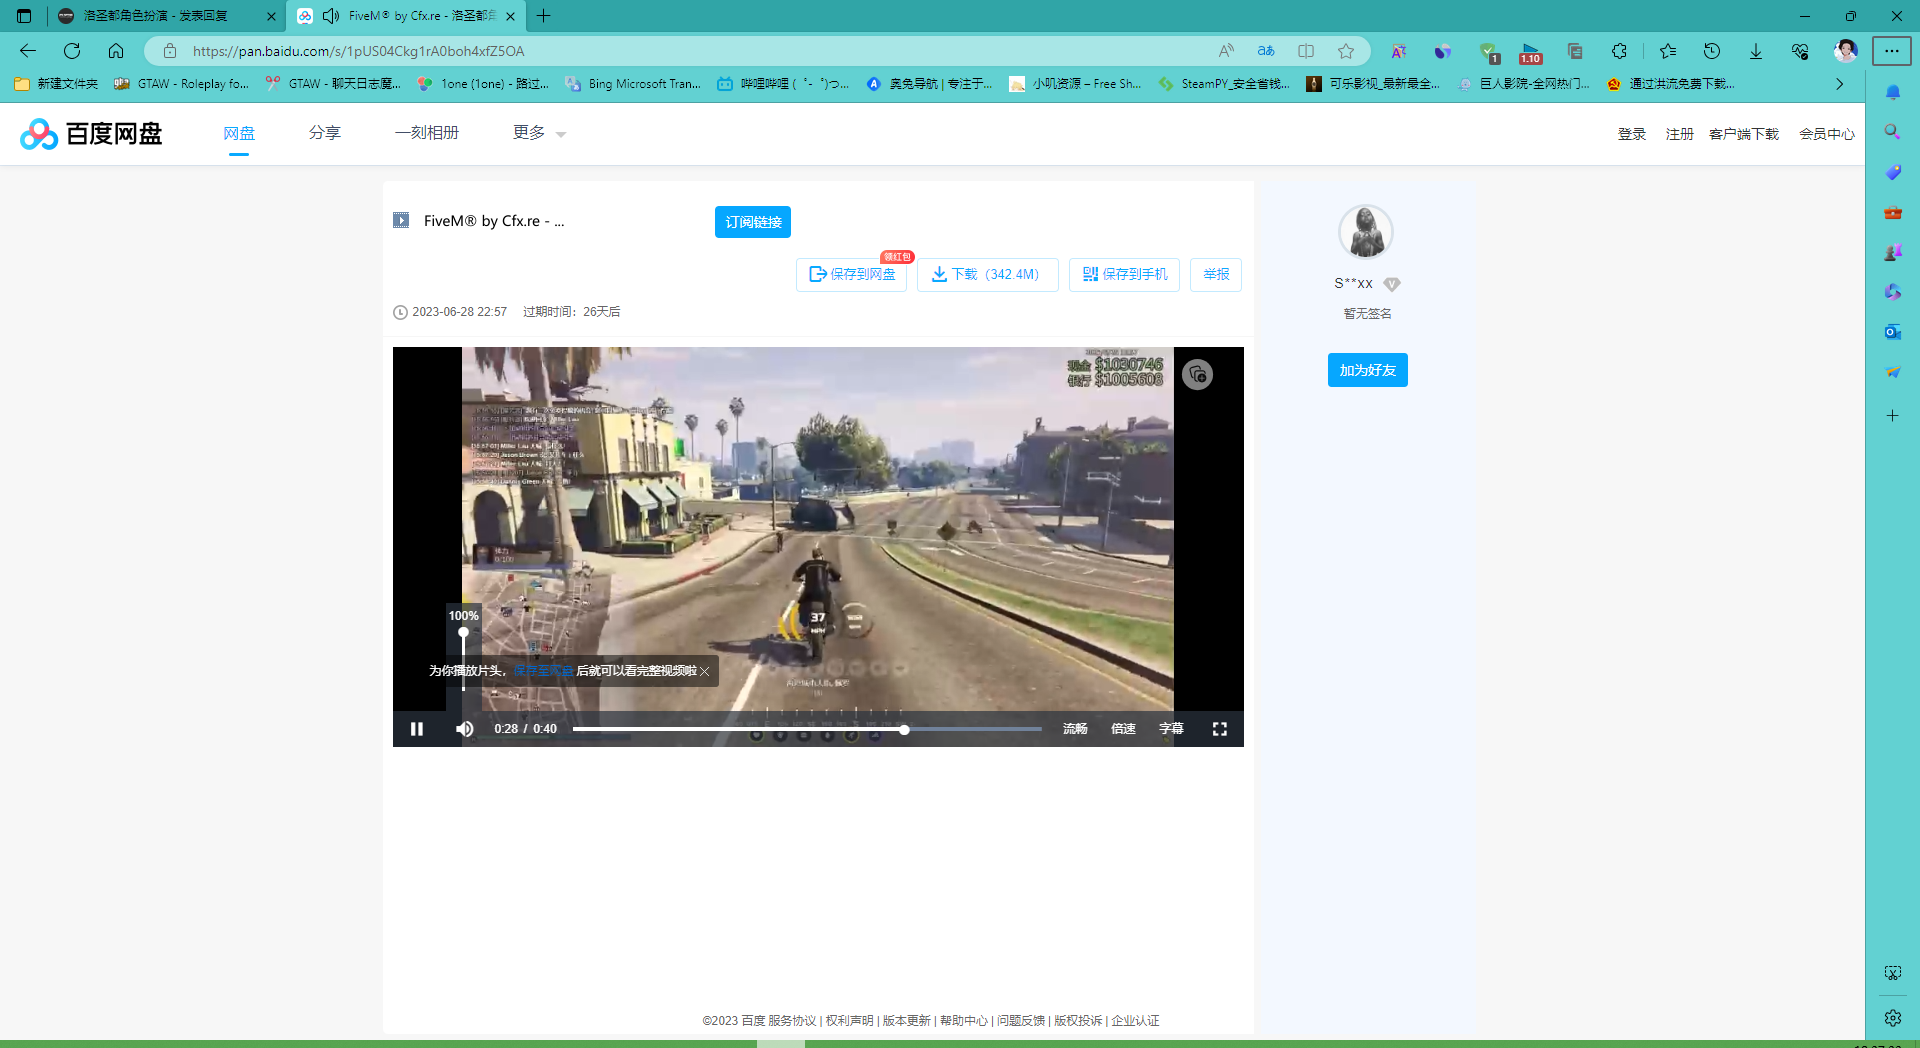
Task: Open a new browser tab
Action: click(x=544, y=16)
